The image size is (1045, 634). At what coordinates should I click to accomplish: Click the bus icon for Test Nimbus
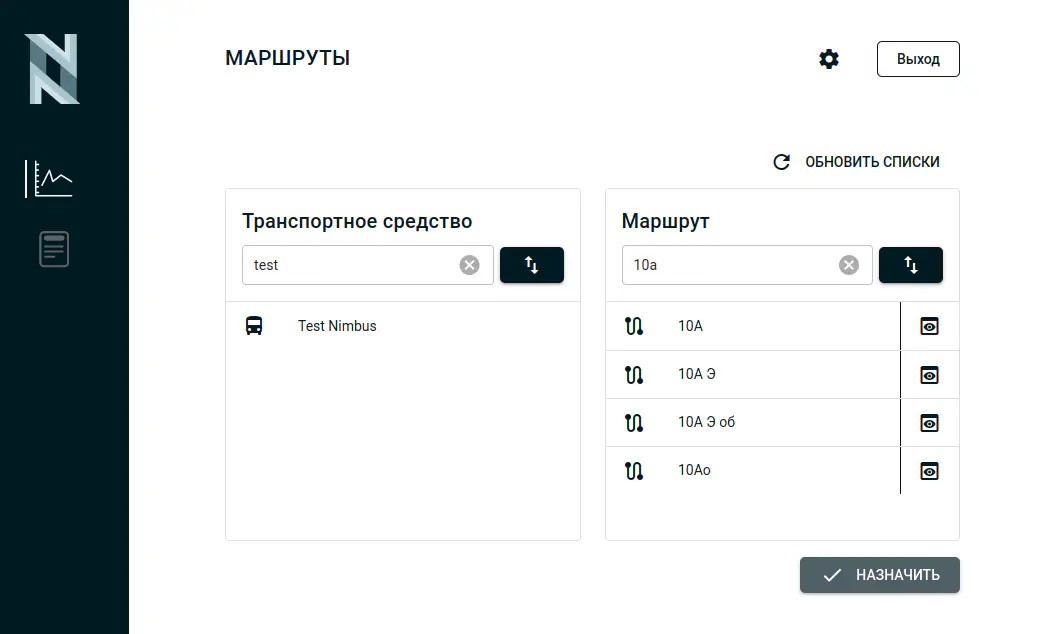point(255,326)
